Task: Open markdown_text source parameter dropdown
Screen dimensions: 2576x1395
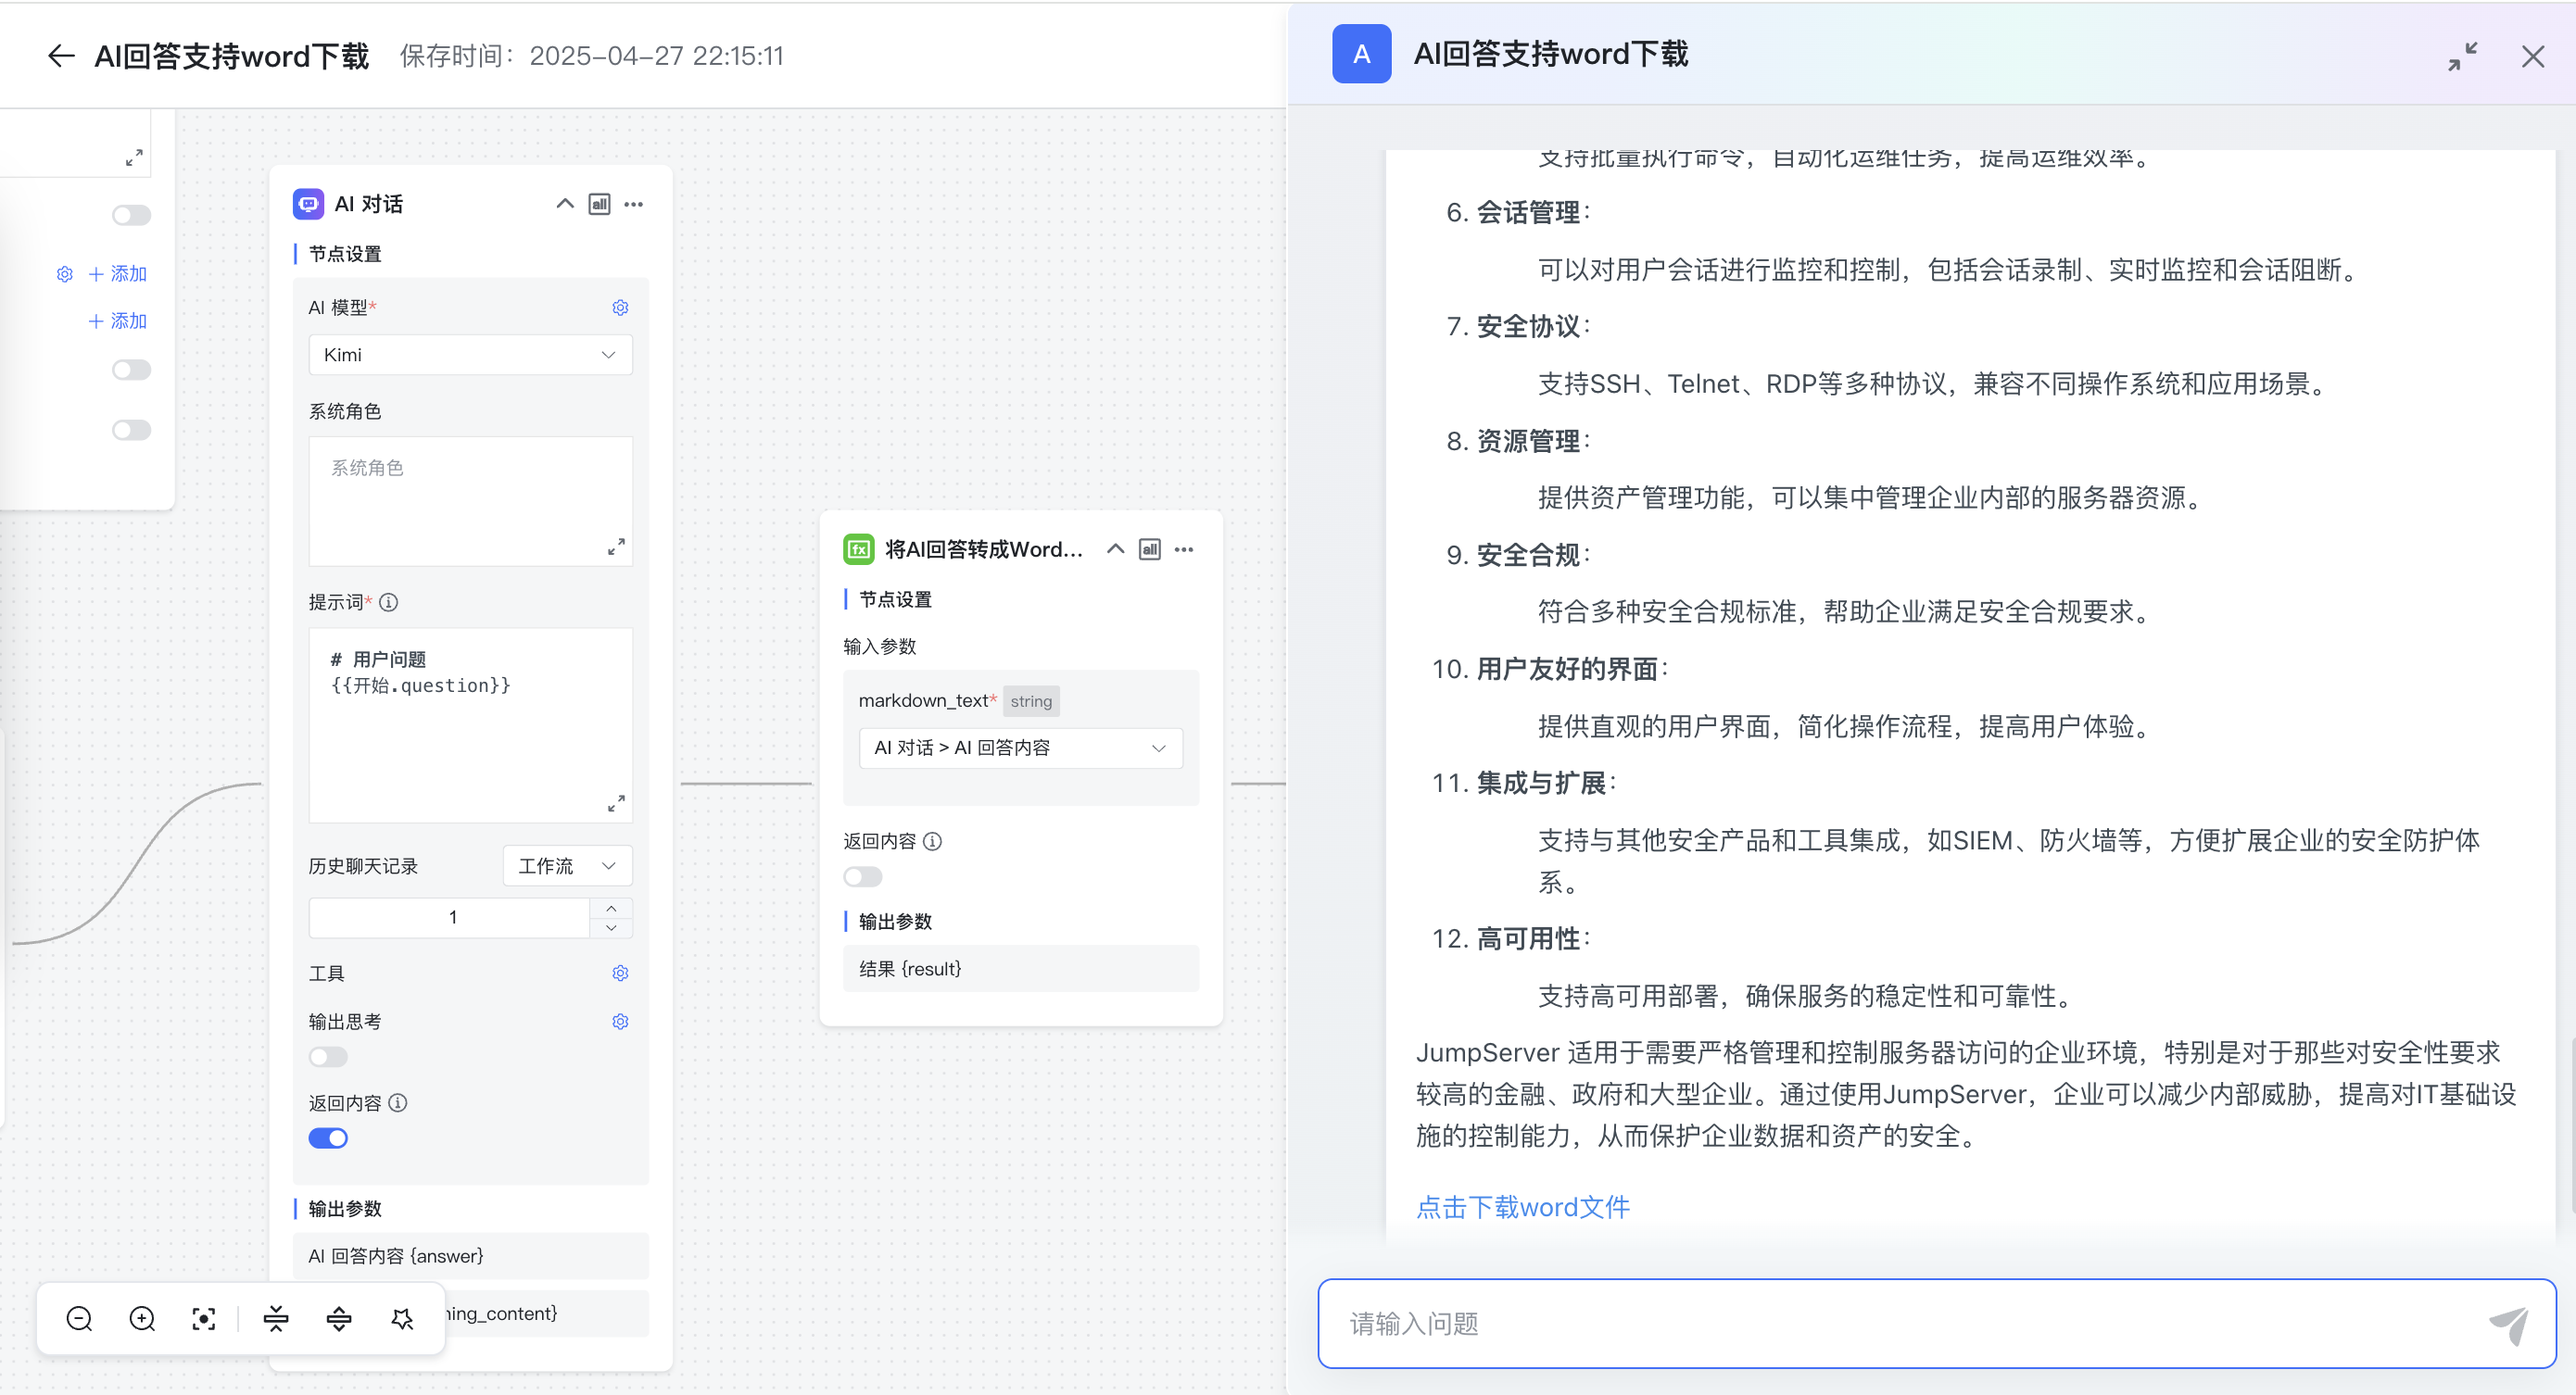Action: [x=1020, y=748]
